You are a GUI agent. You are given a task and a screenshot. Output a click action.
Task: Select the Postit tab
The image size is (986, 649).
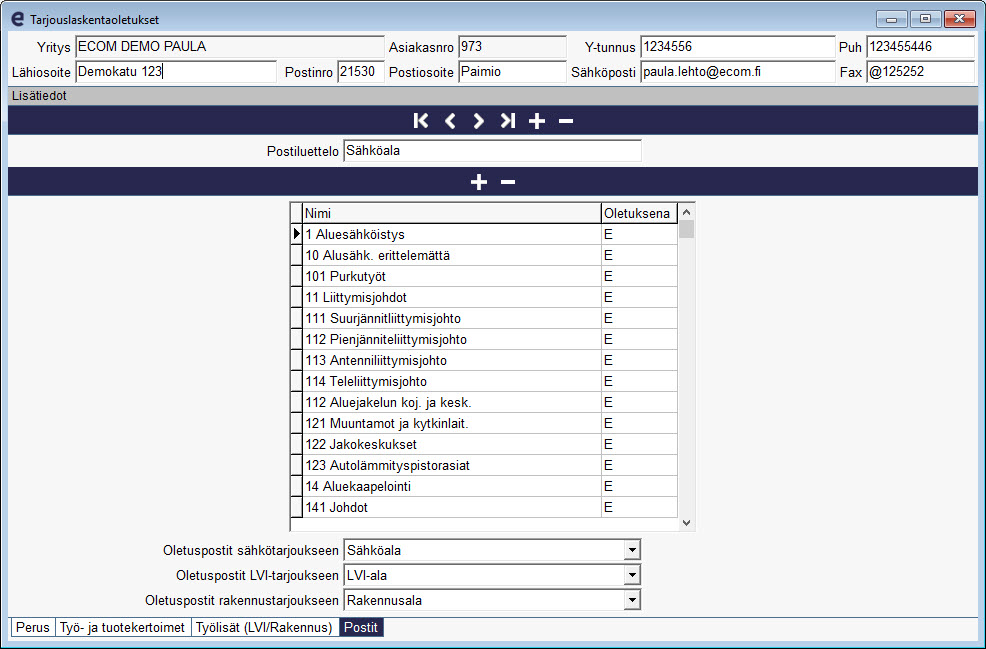[361, 627]
